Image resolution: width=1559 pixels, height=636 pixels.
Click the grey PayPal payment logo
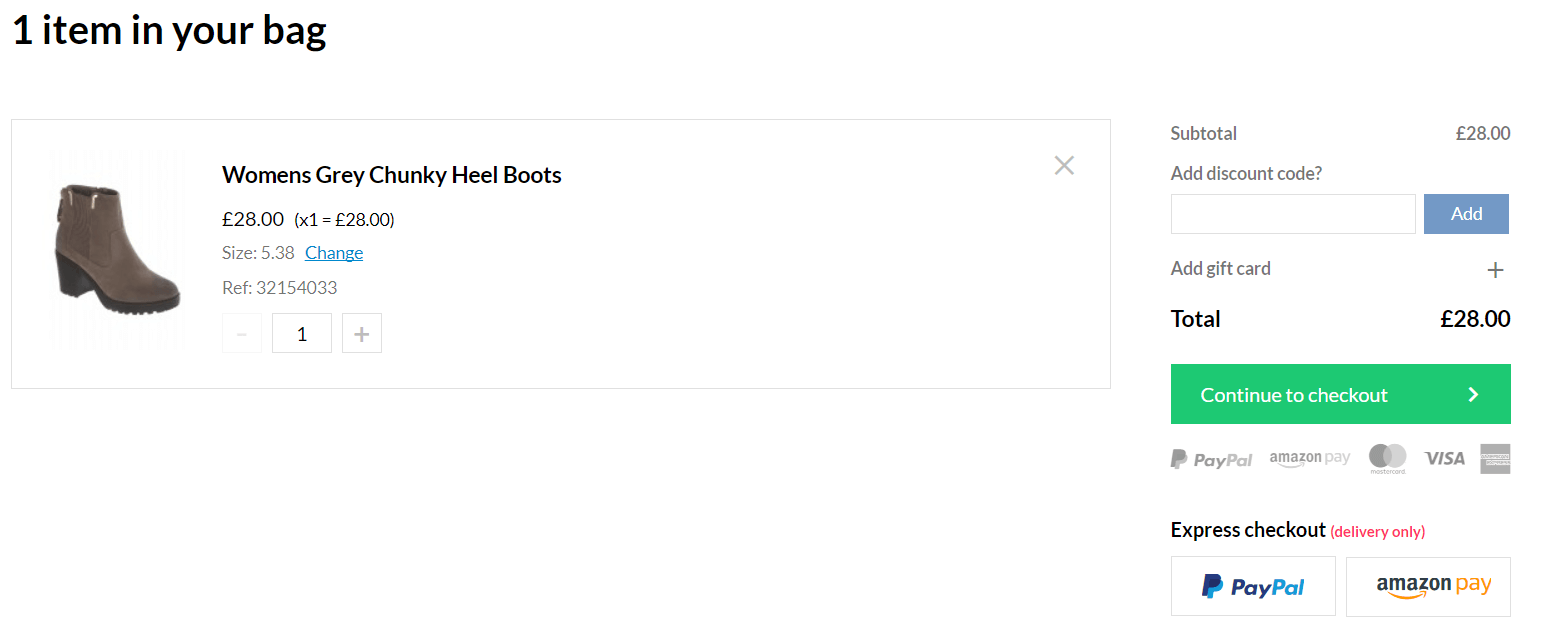[1211, 459]
